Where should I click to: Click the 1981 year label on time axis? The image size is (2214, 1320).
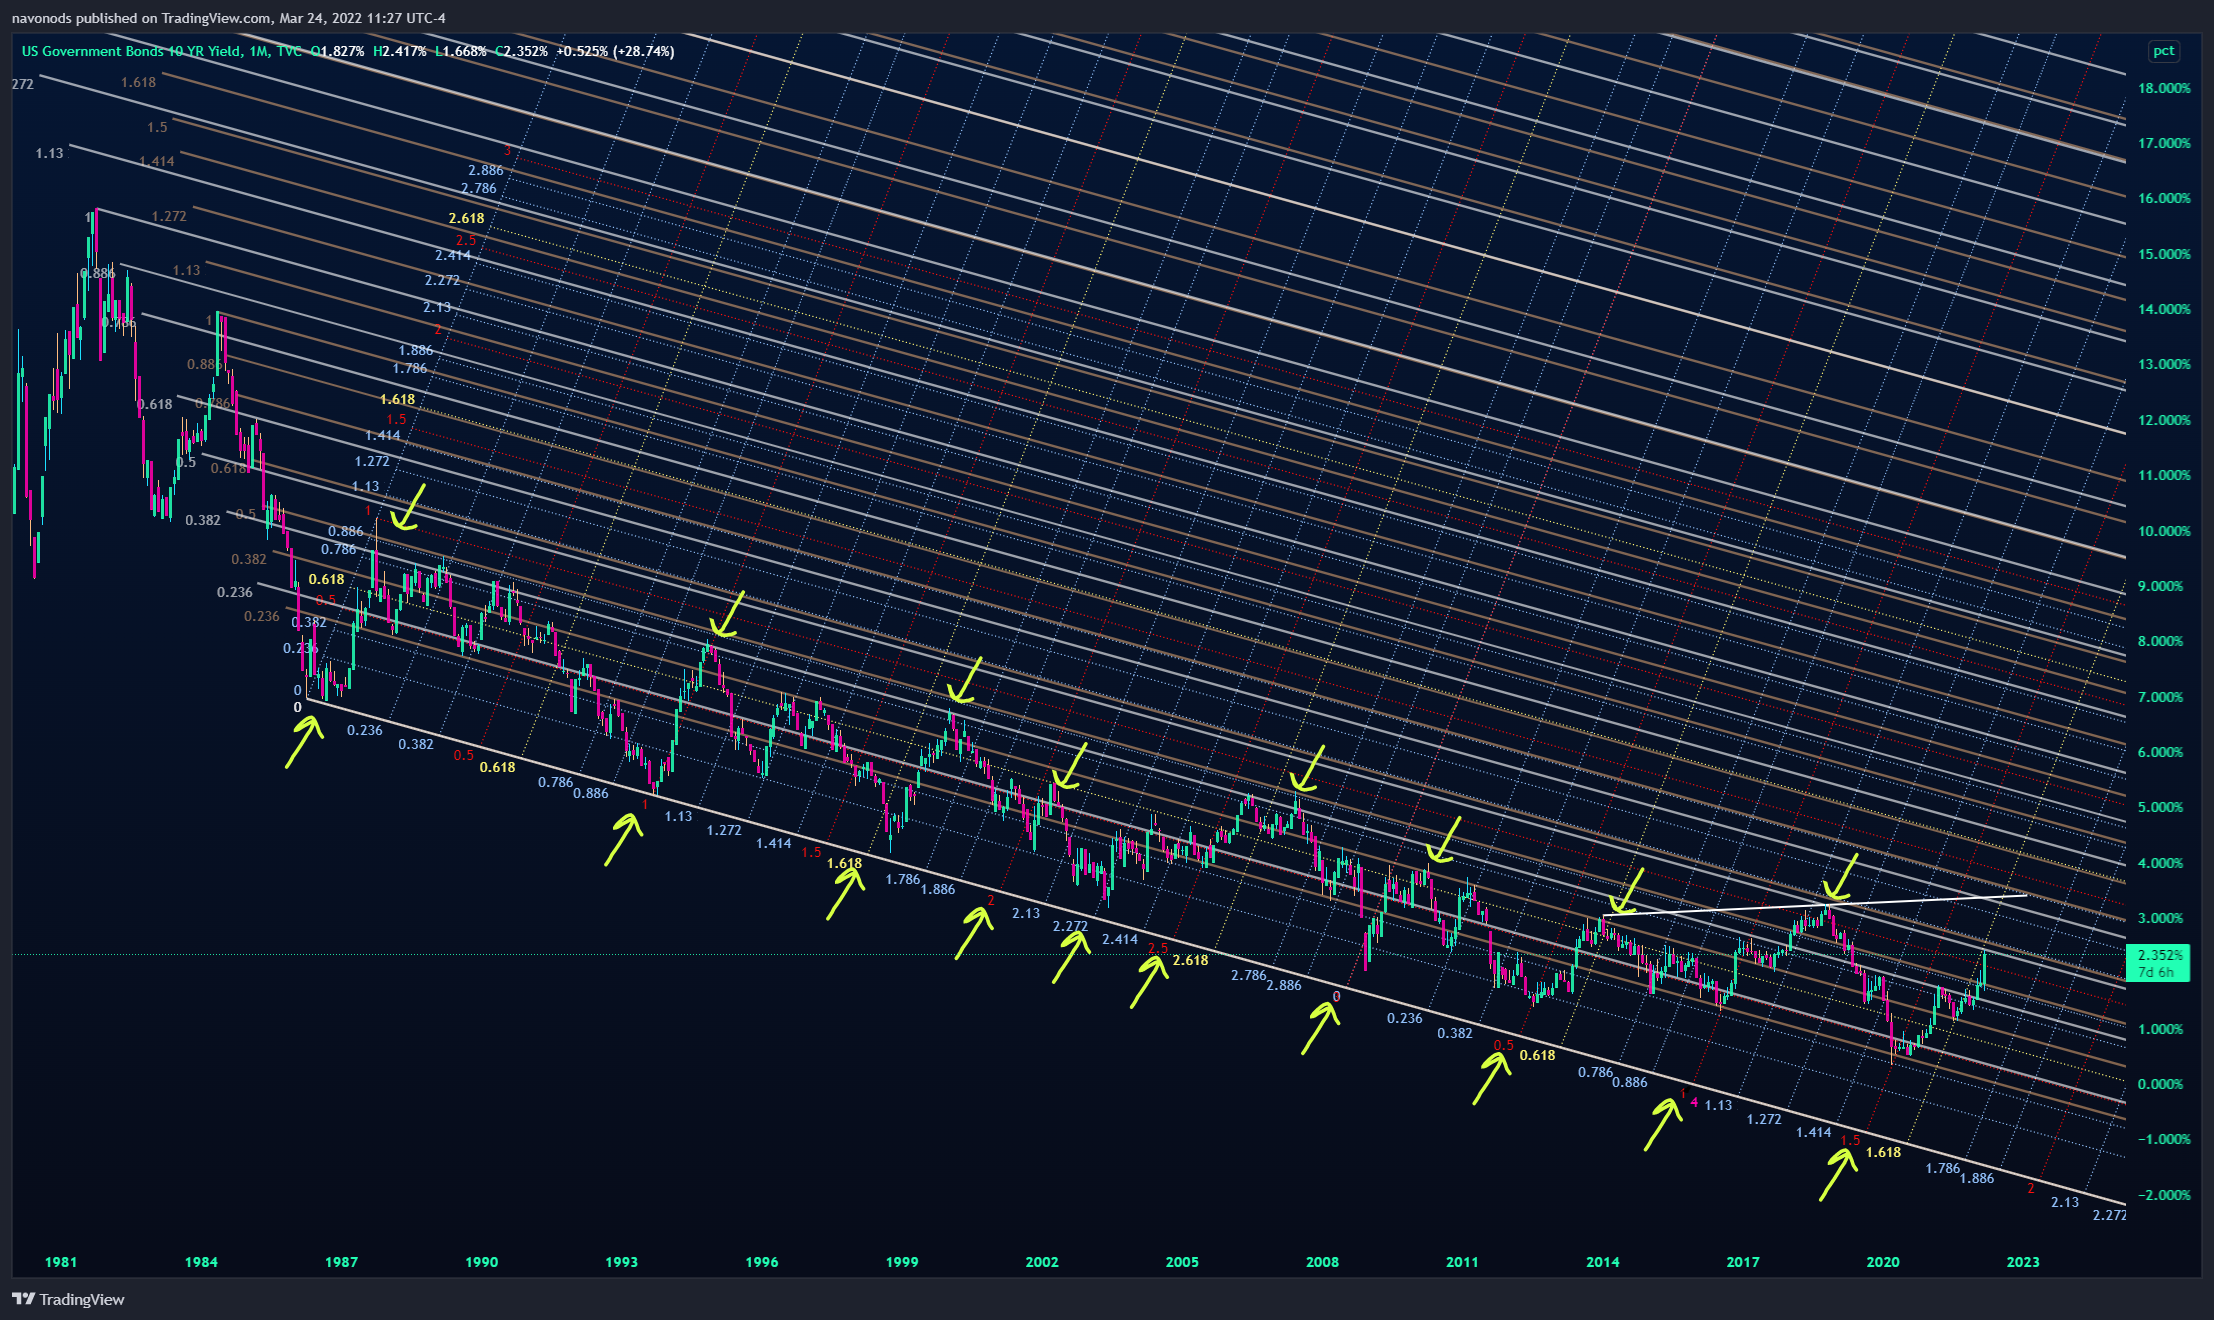61,1262
